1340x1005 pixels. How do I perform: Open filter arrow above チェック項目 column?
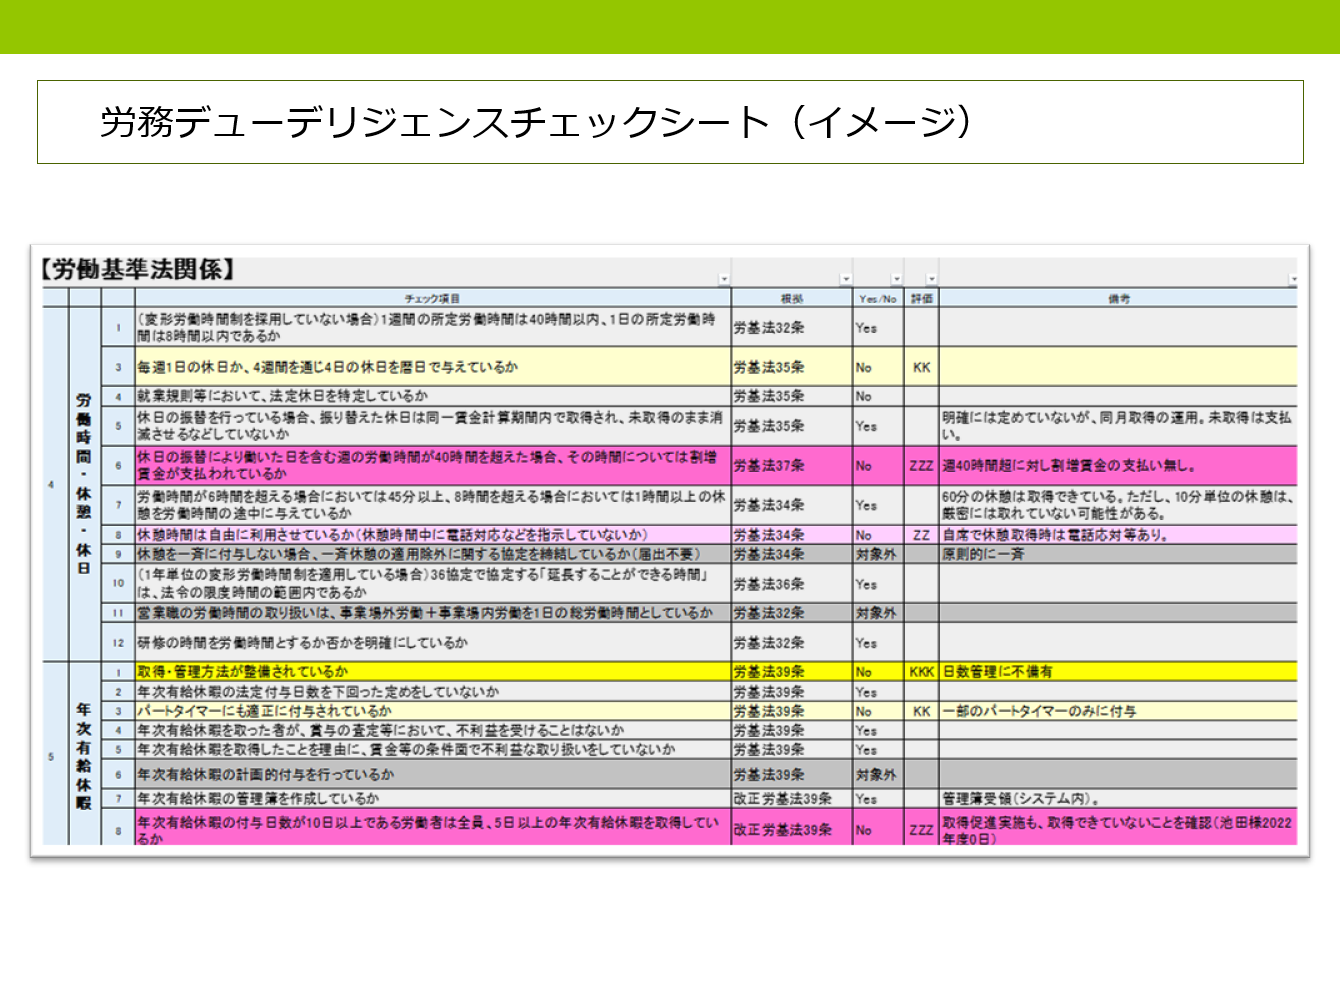(724, 280)
